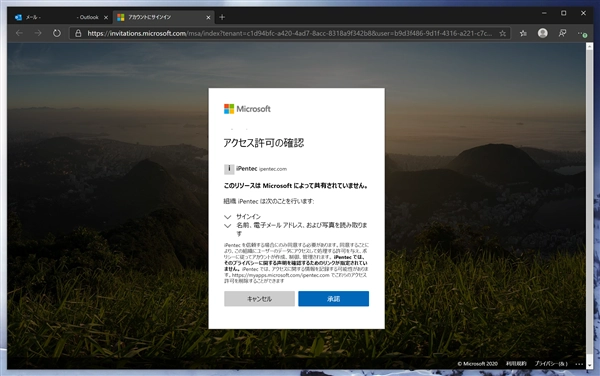Click the page vertical scrollbar

[x=589, y=206]
